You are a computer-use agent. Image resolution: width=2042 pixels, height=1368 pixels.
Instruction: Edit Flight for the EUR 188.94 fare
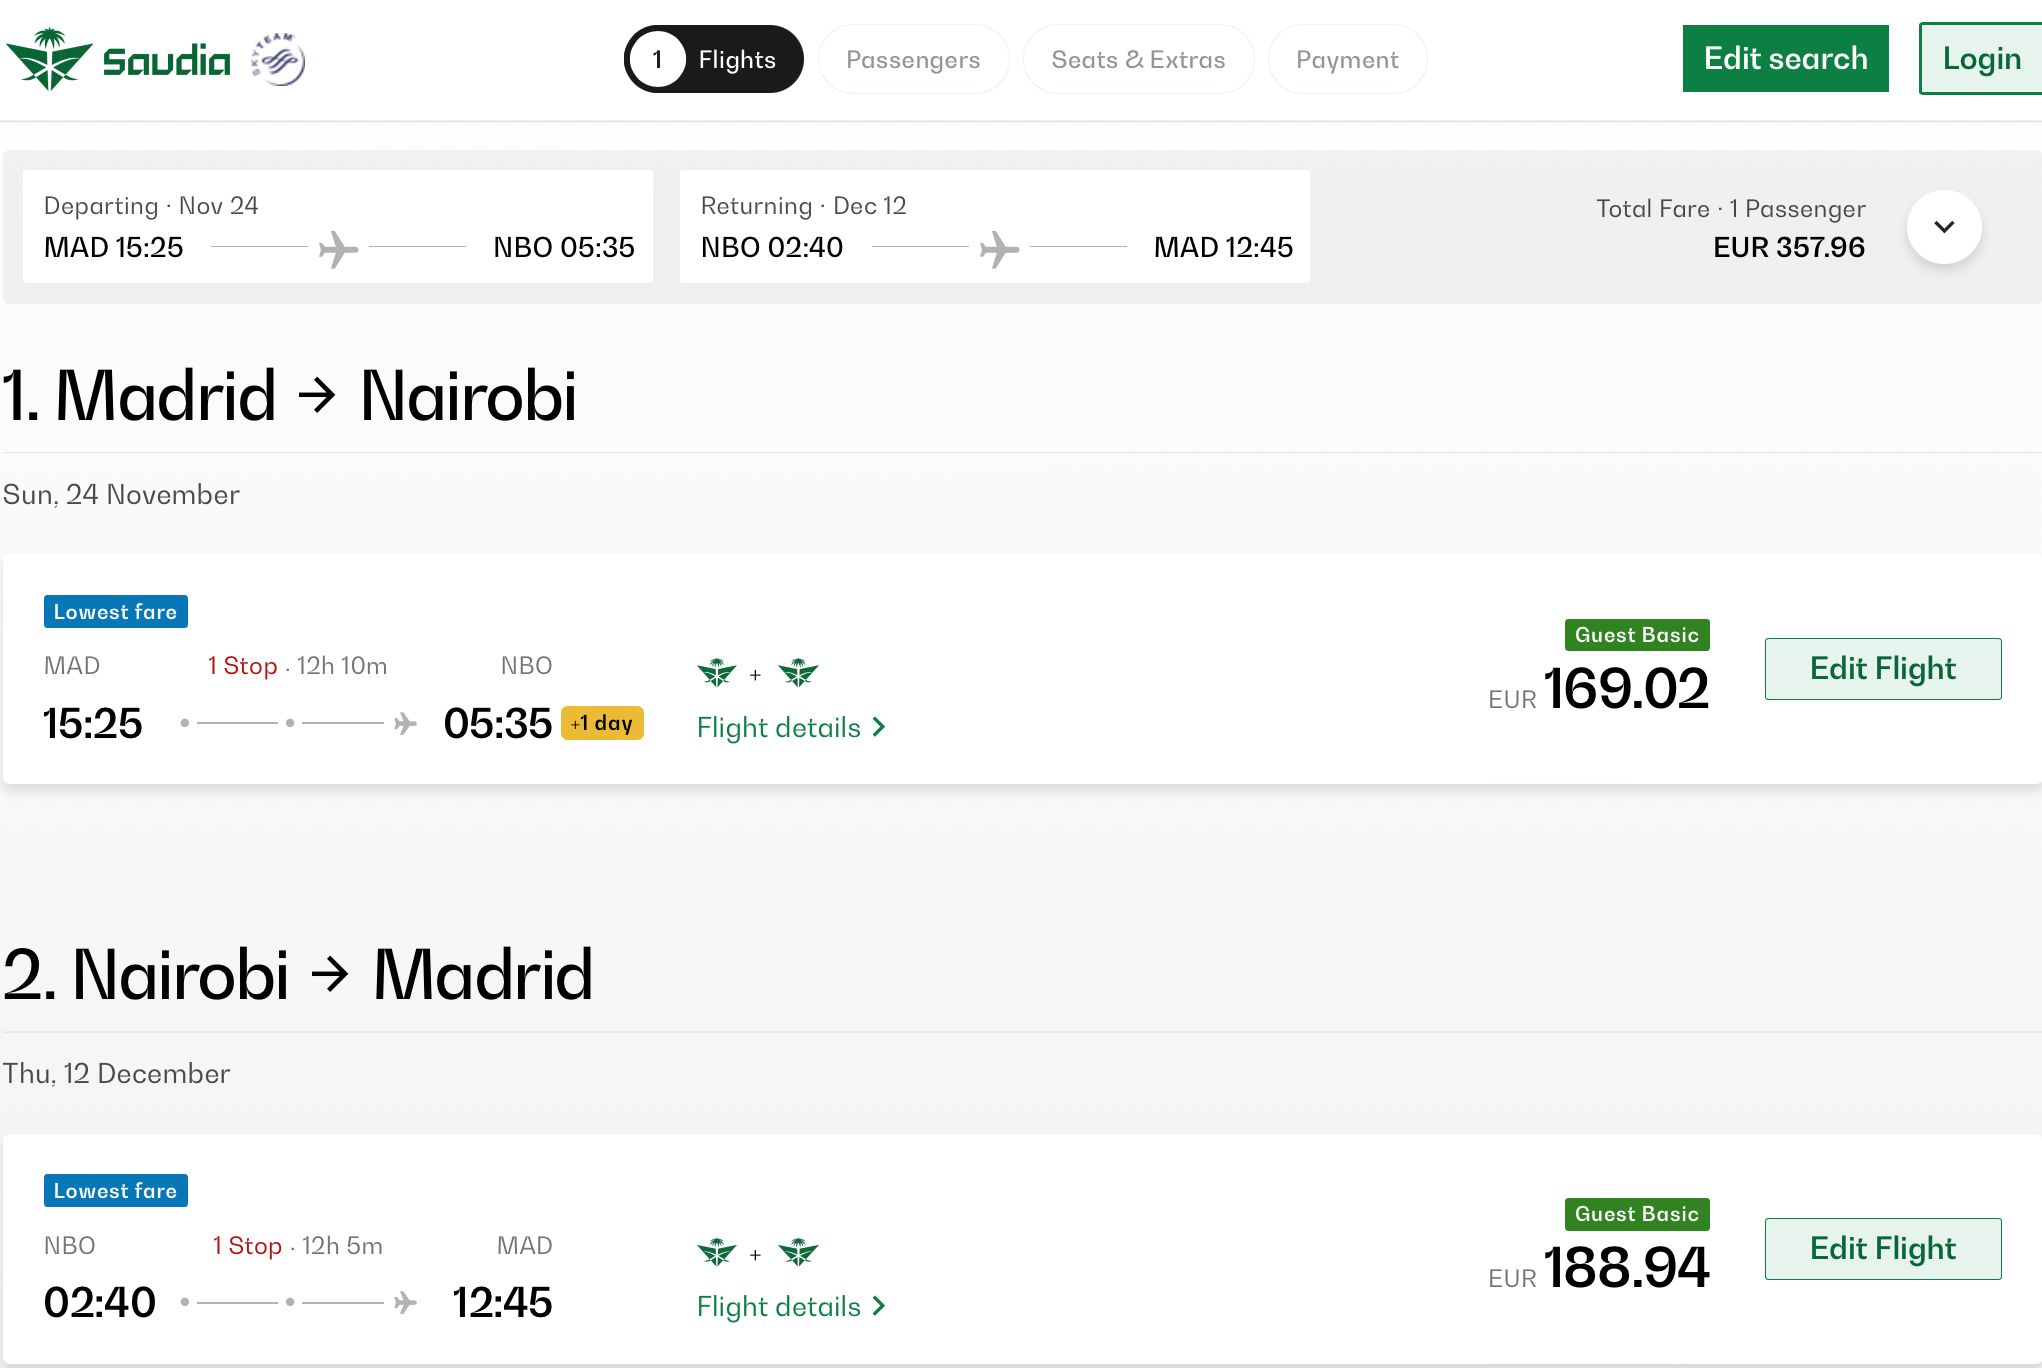(x=1882, y=1249)
